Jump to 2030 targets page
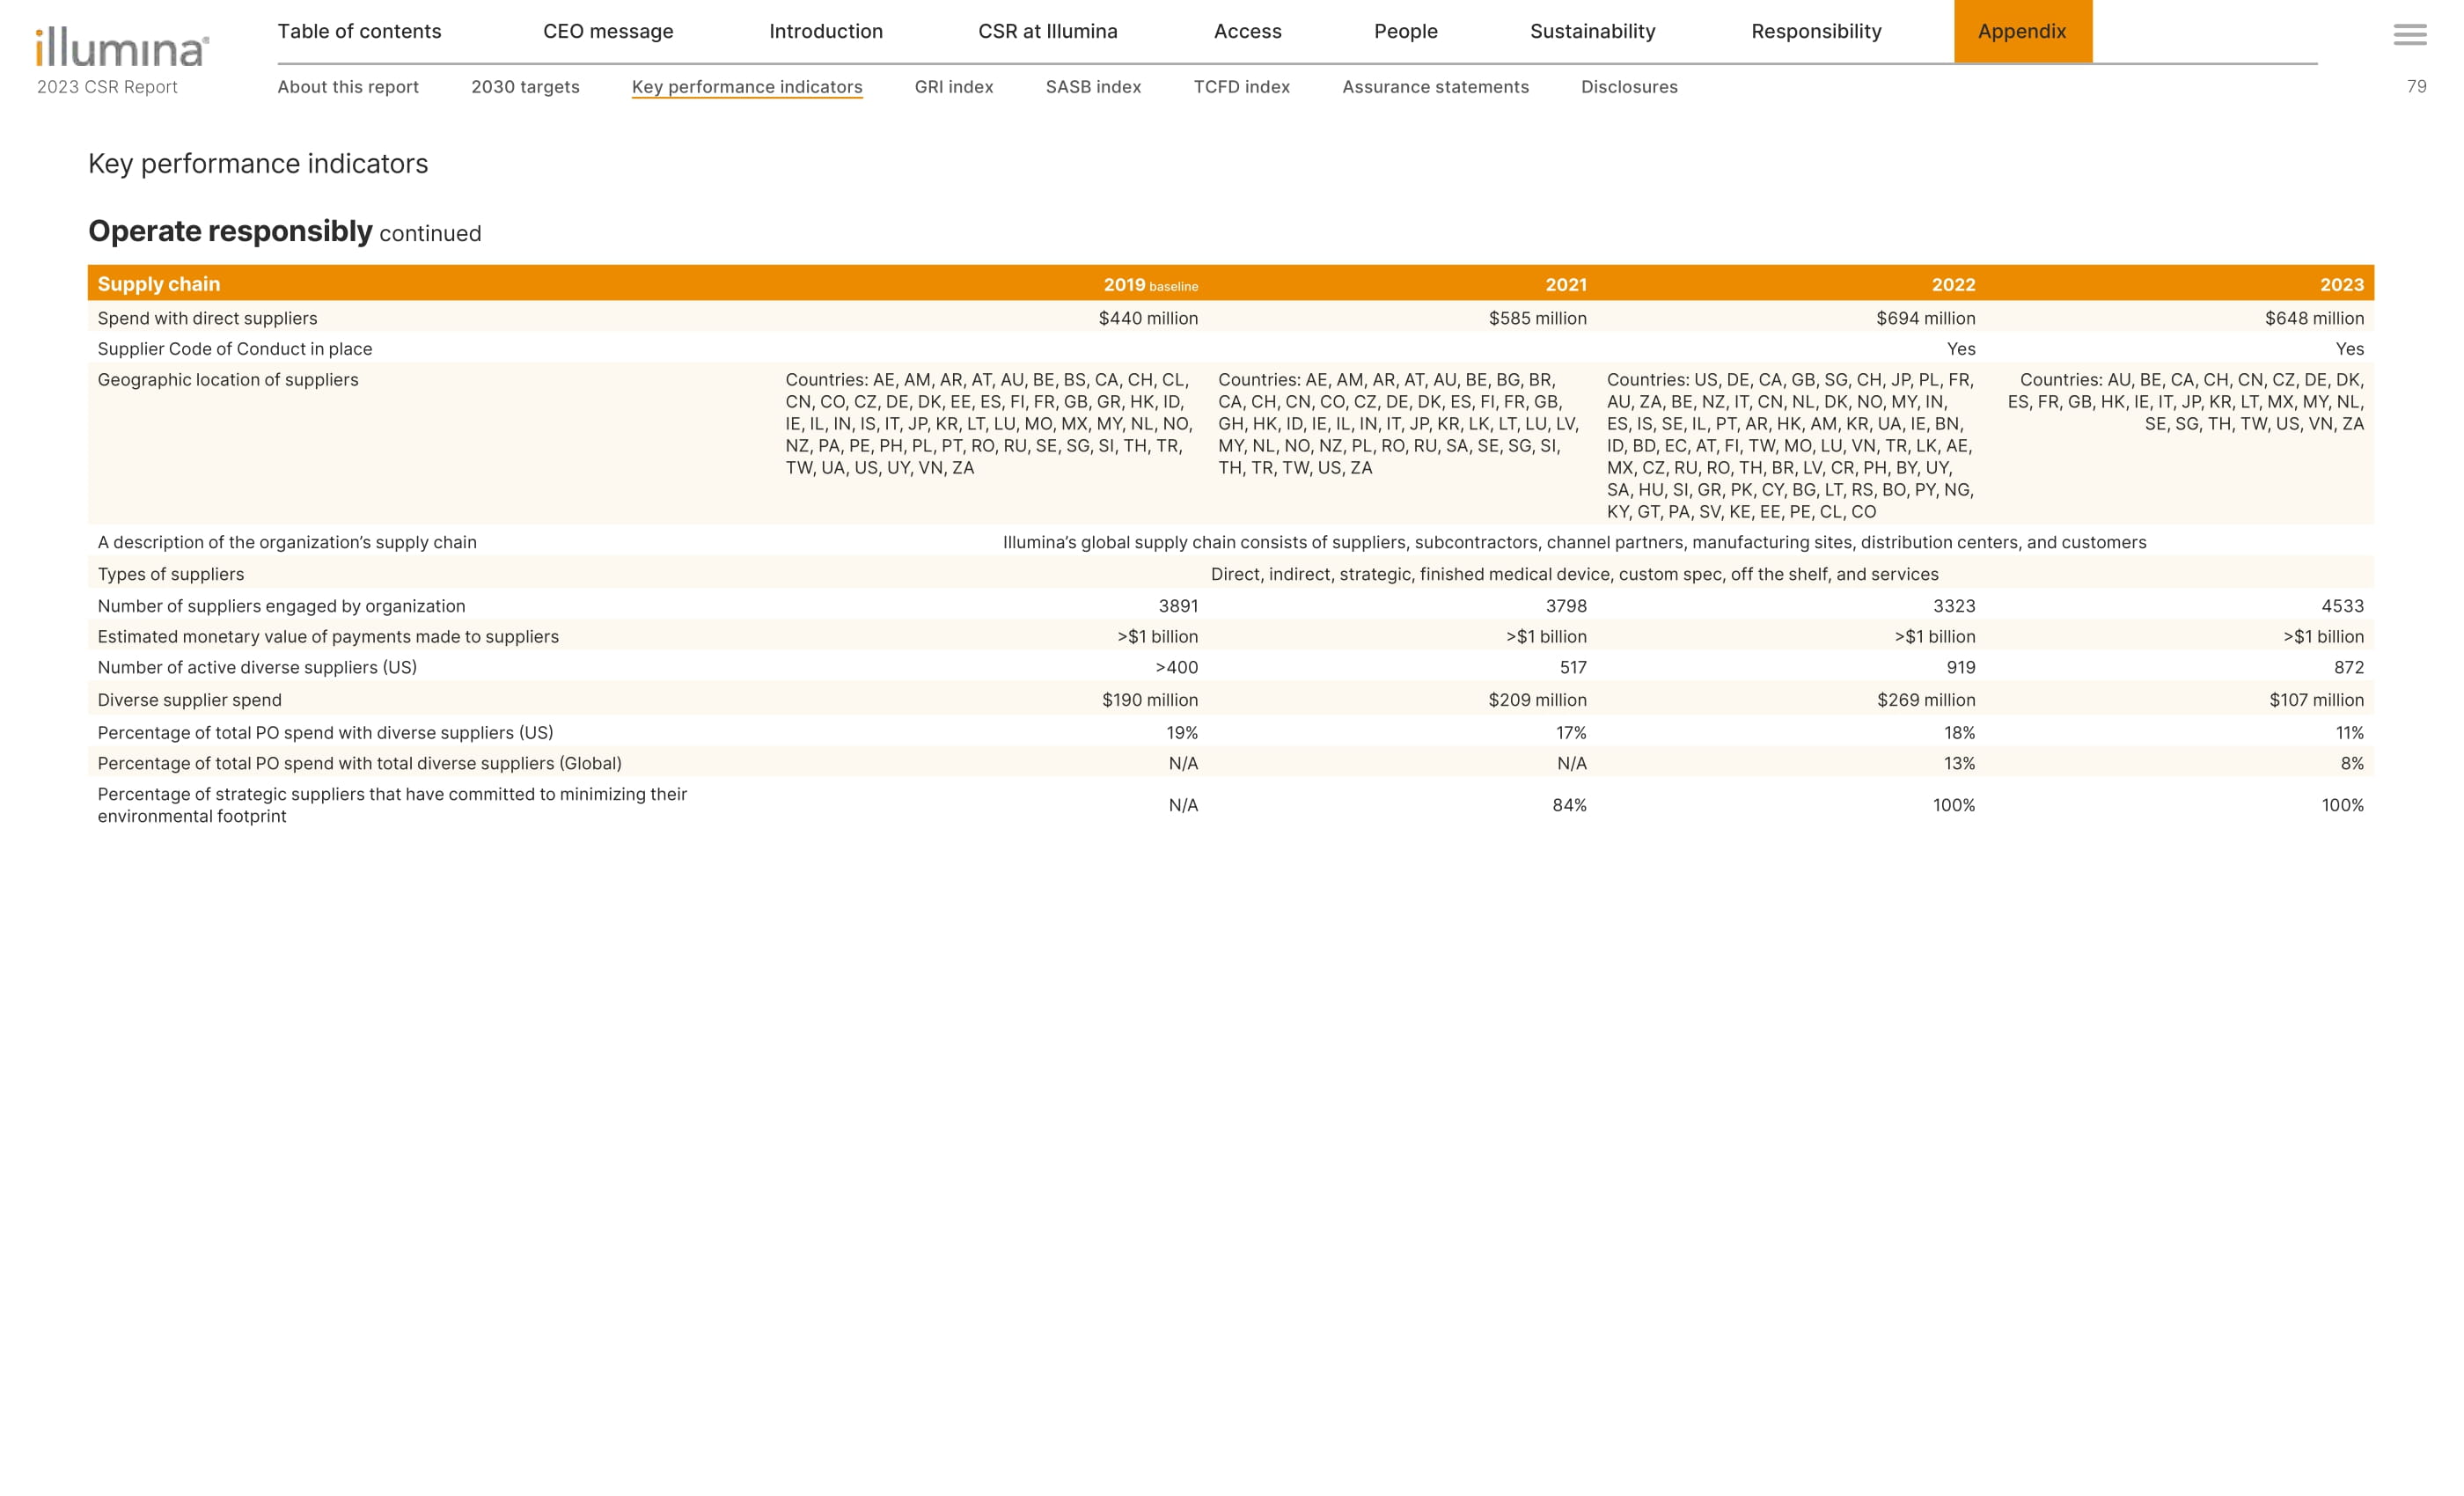This screenshot has height=1496, width=2464. click(525, 87)
